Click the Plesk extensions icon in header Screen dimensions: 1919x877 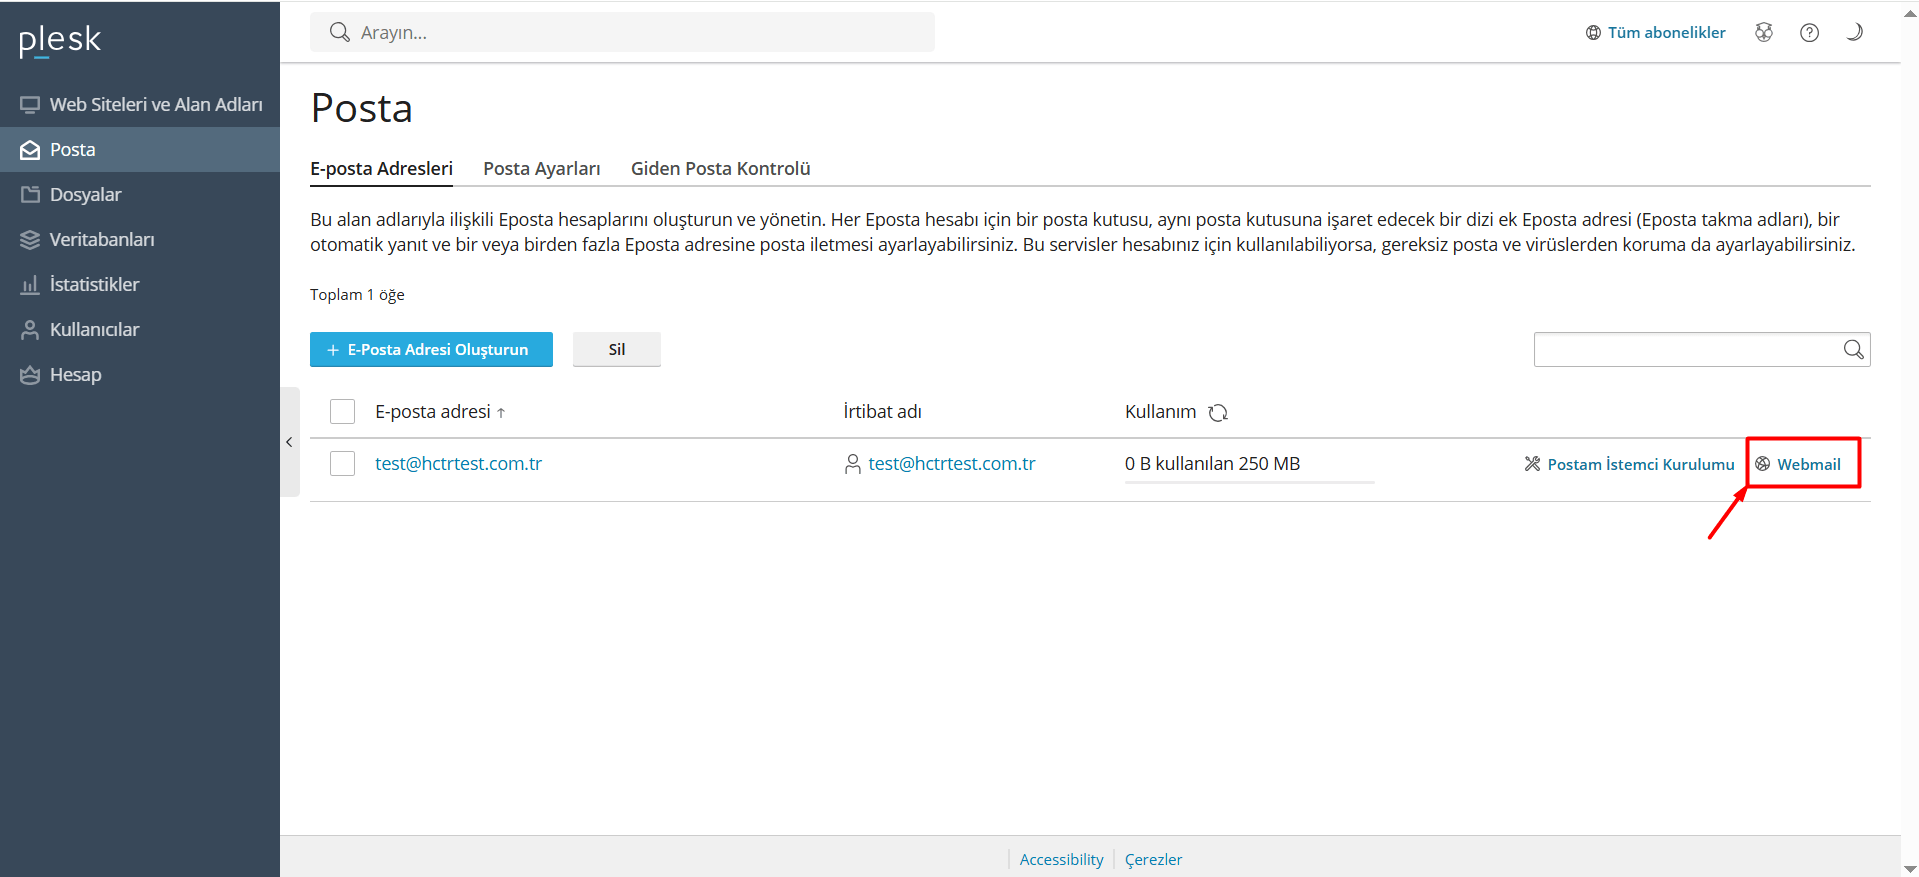click(x=1764, y=32)
